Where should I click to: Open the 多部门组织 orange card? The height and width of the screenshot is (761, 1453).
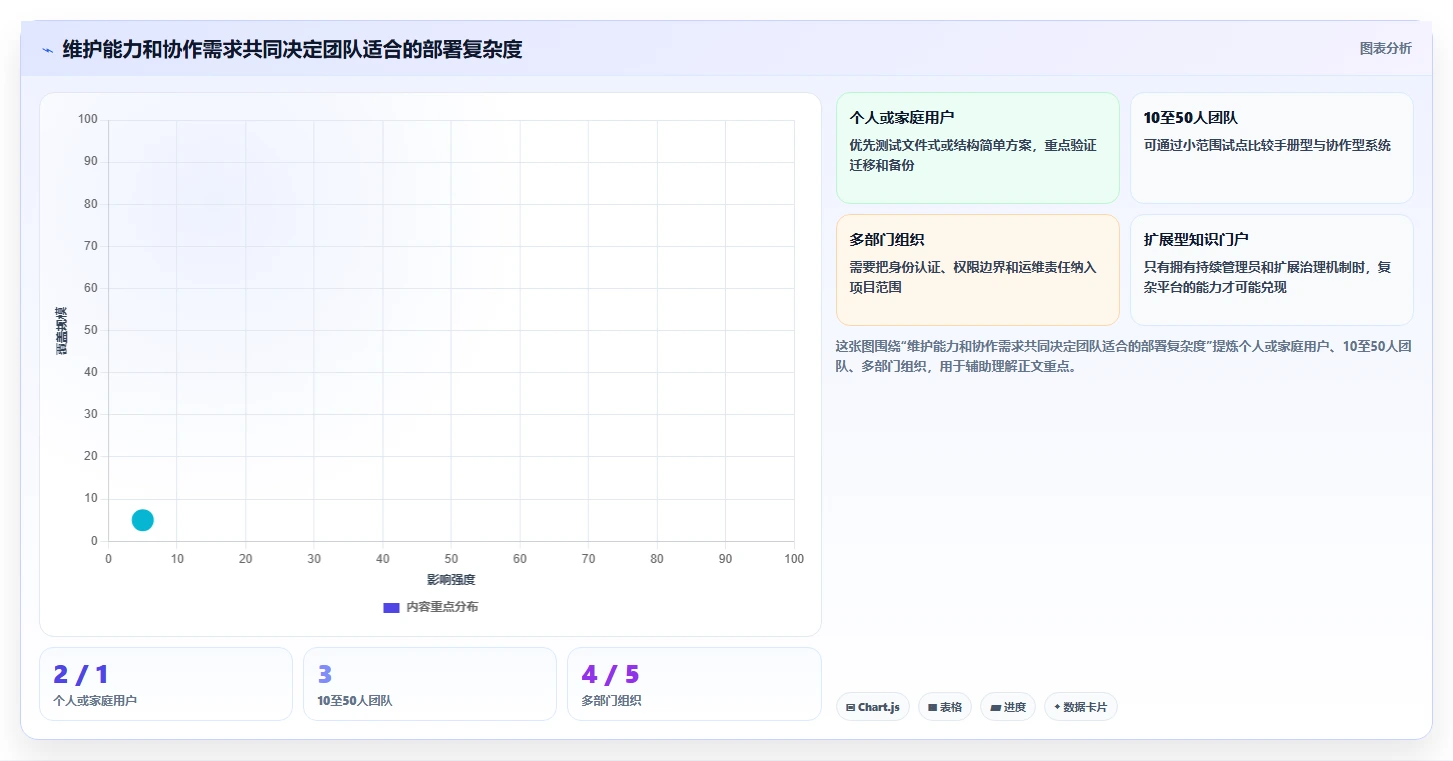point(977,270)
